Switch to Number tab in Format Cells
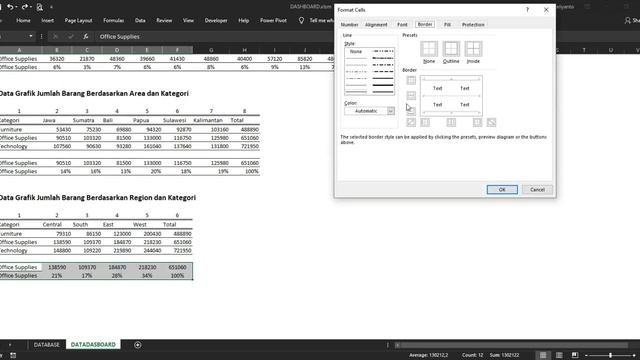Screen dimensions: 640x360 click(349, 24)
